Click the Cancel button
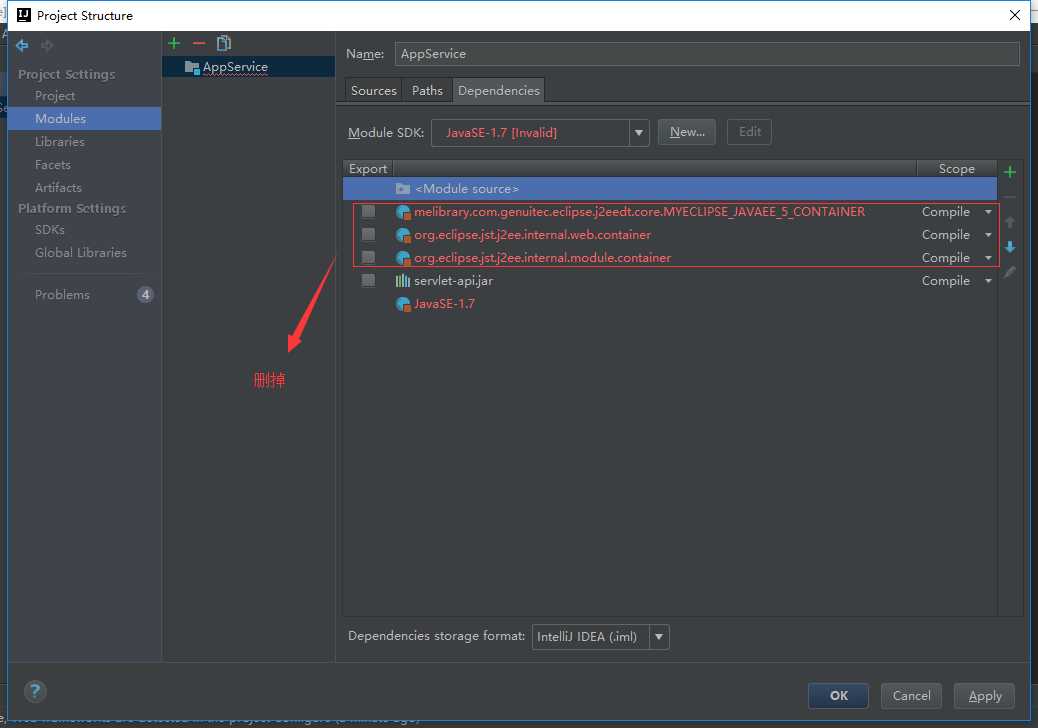 click(911, 696)
